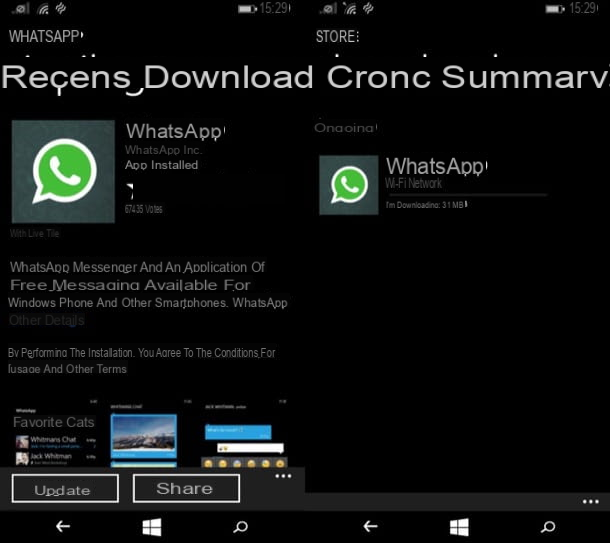
Task: Tap Windows Start button on left phone
Action: click(x=152, y=527)
